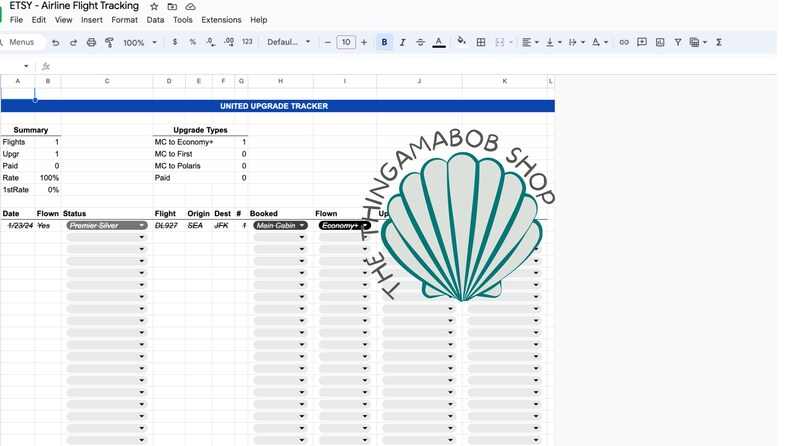This screenshot has height=446, width=794.
Task: Open text wrapping options
Action: pos(577,43)
